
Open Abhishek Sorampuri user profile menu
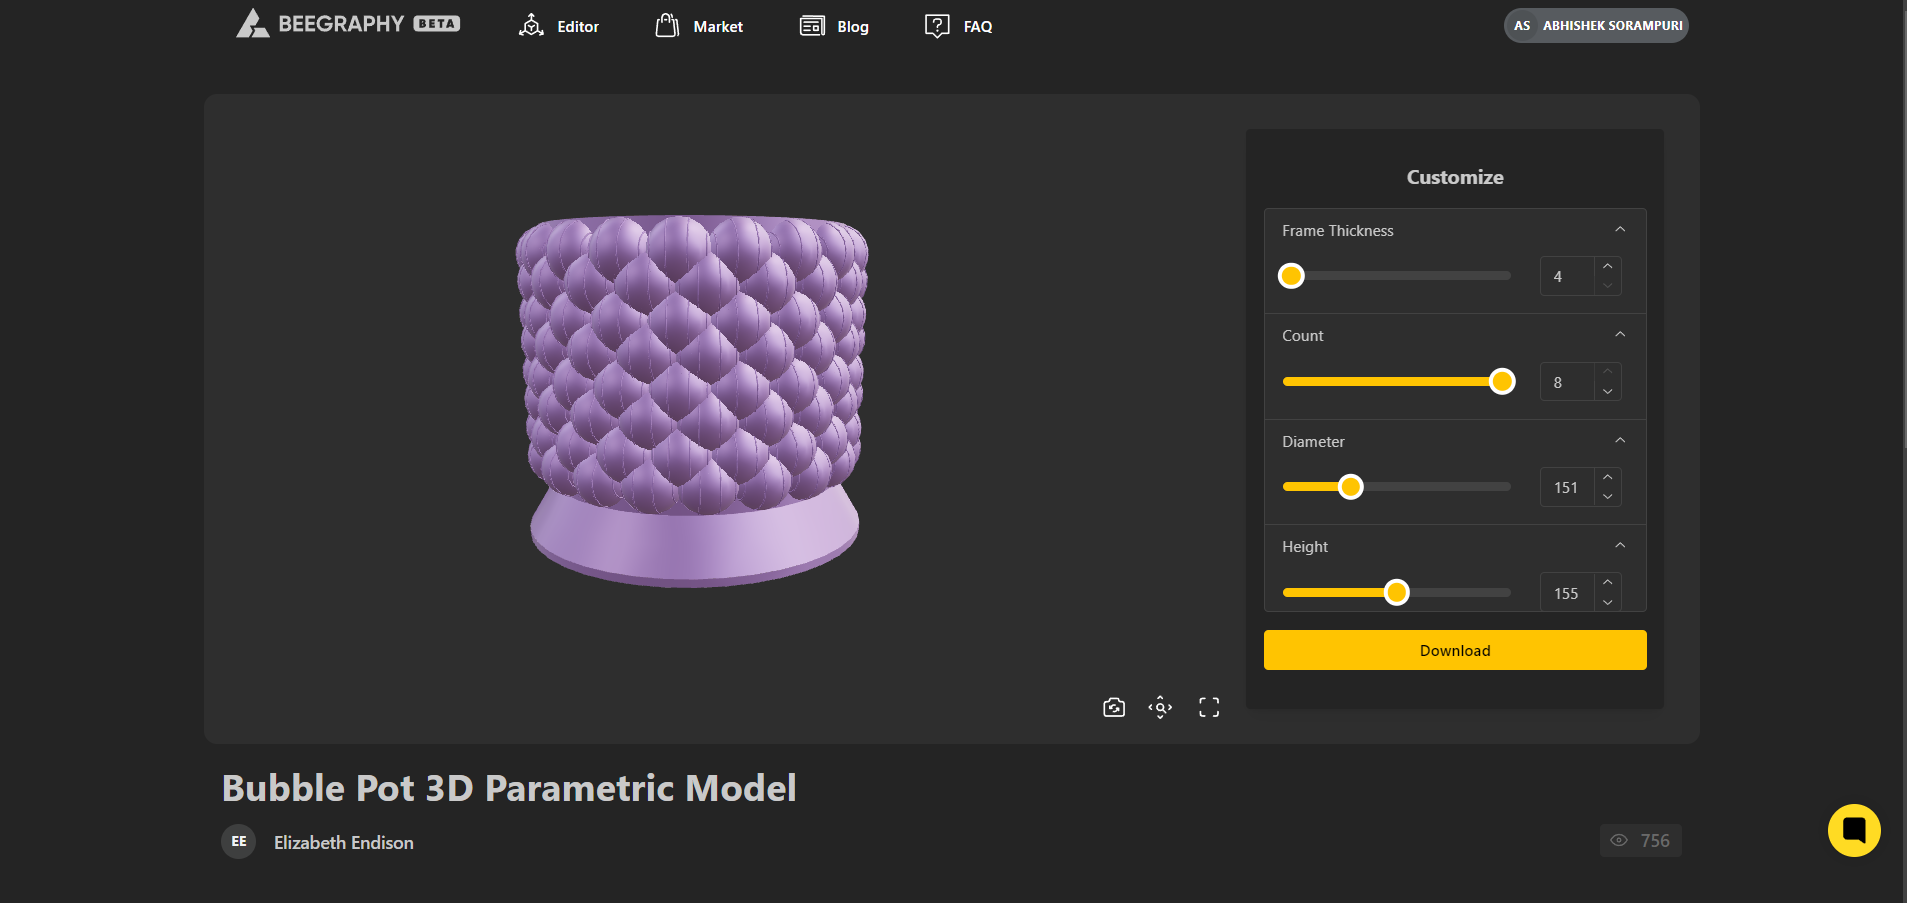pos(1596,26)
